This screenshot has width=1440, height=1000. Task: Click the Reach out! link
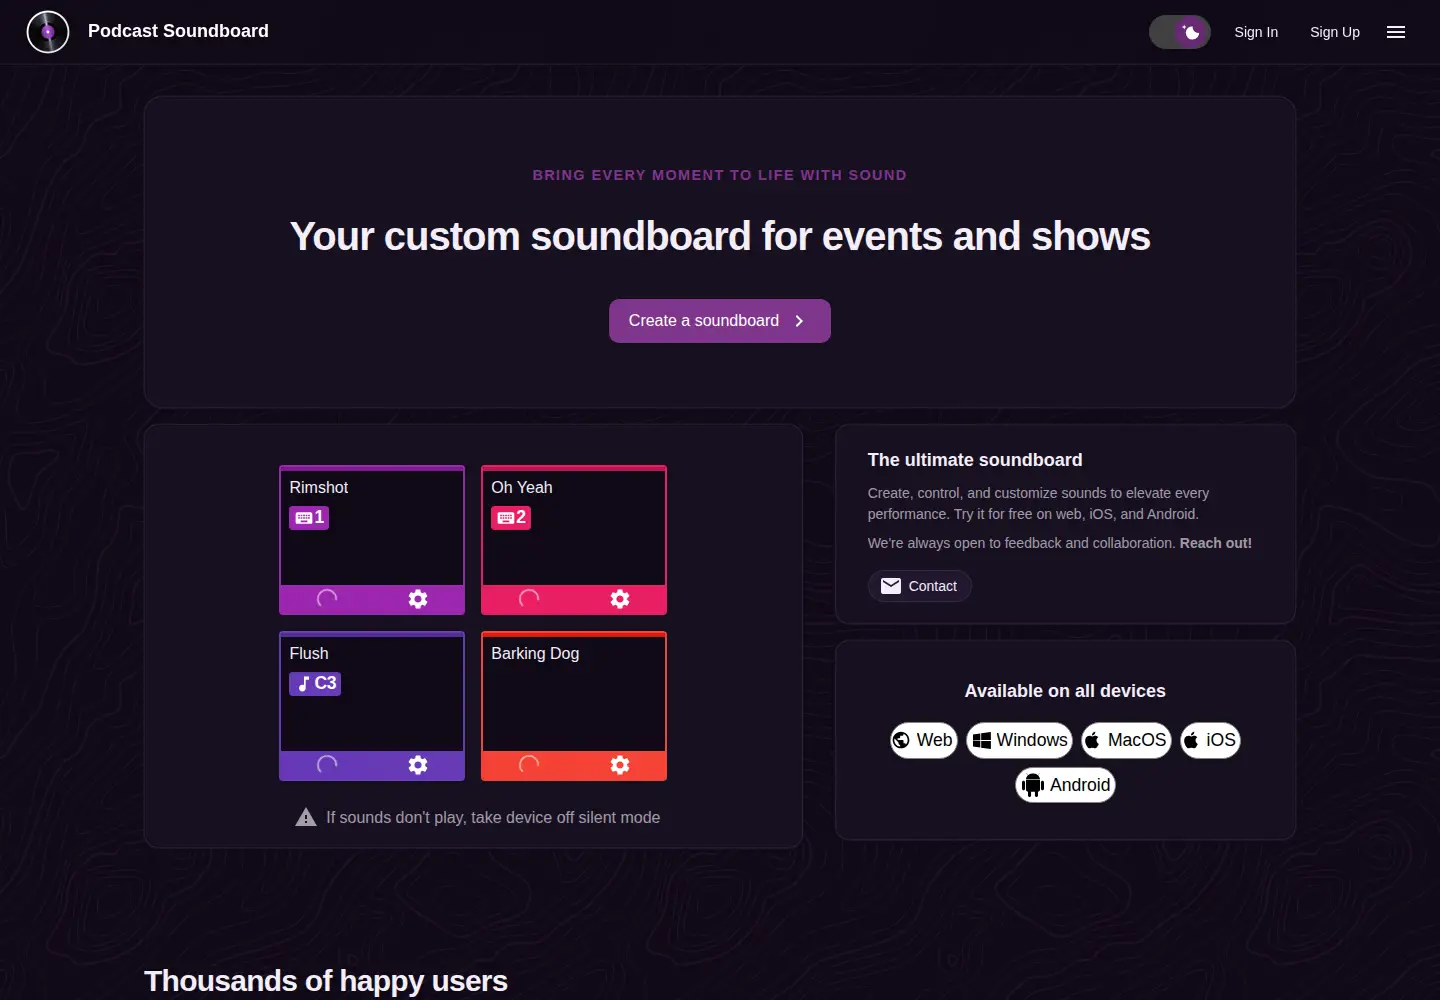pos(1216,543)
